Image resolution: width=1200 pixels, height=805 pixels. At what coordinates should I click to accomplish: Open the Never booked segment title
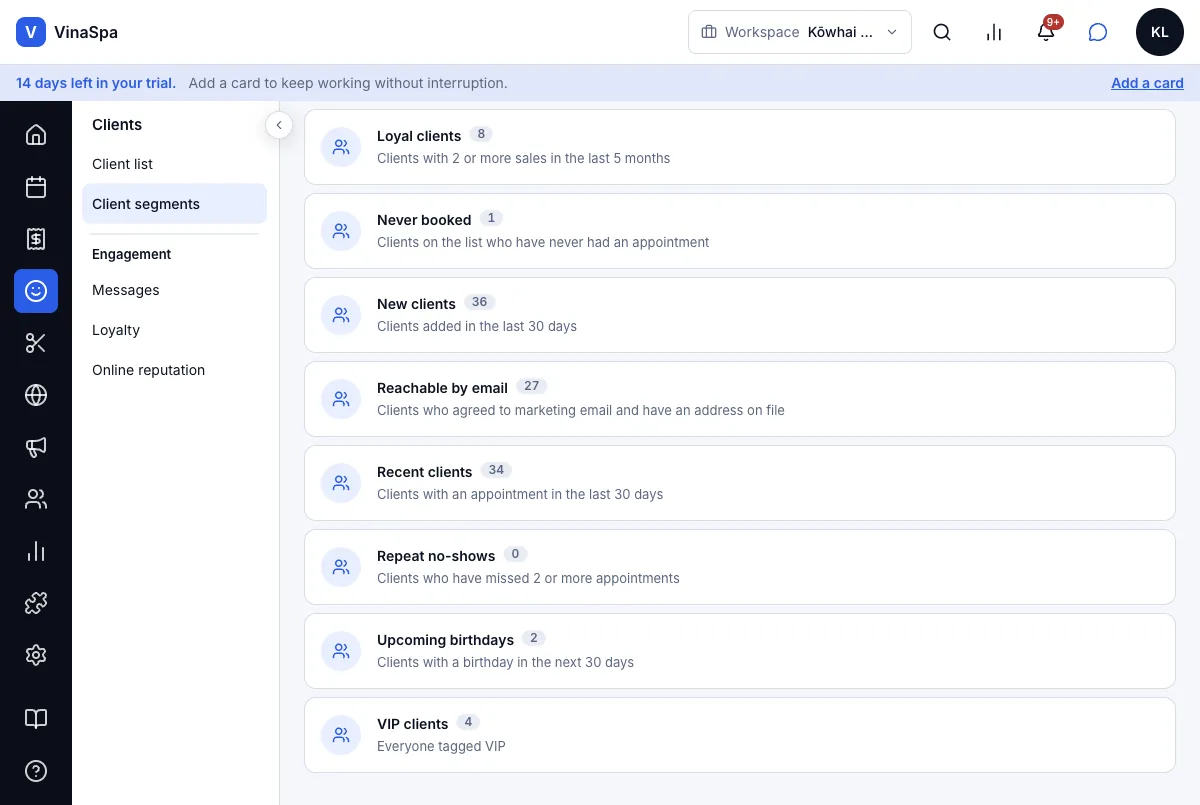pos(424,220)
